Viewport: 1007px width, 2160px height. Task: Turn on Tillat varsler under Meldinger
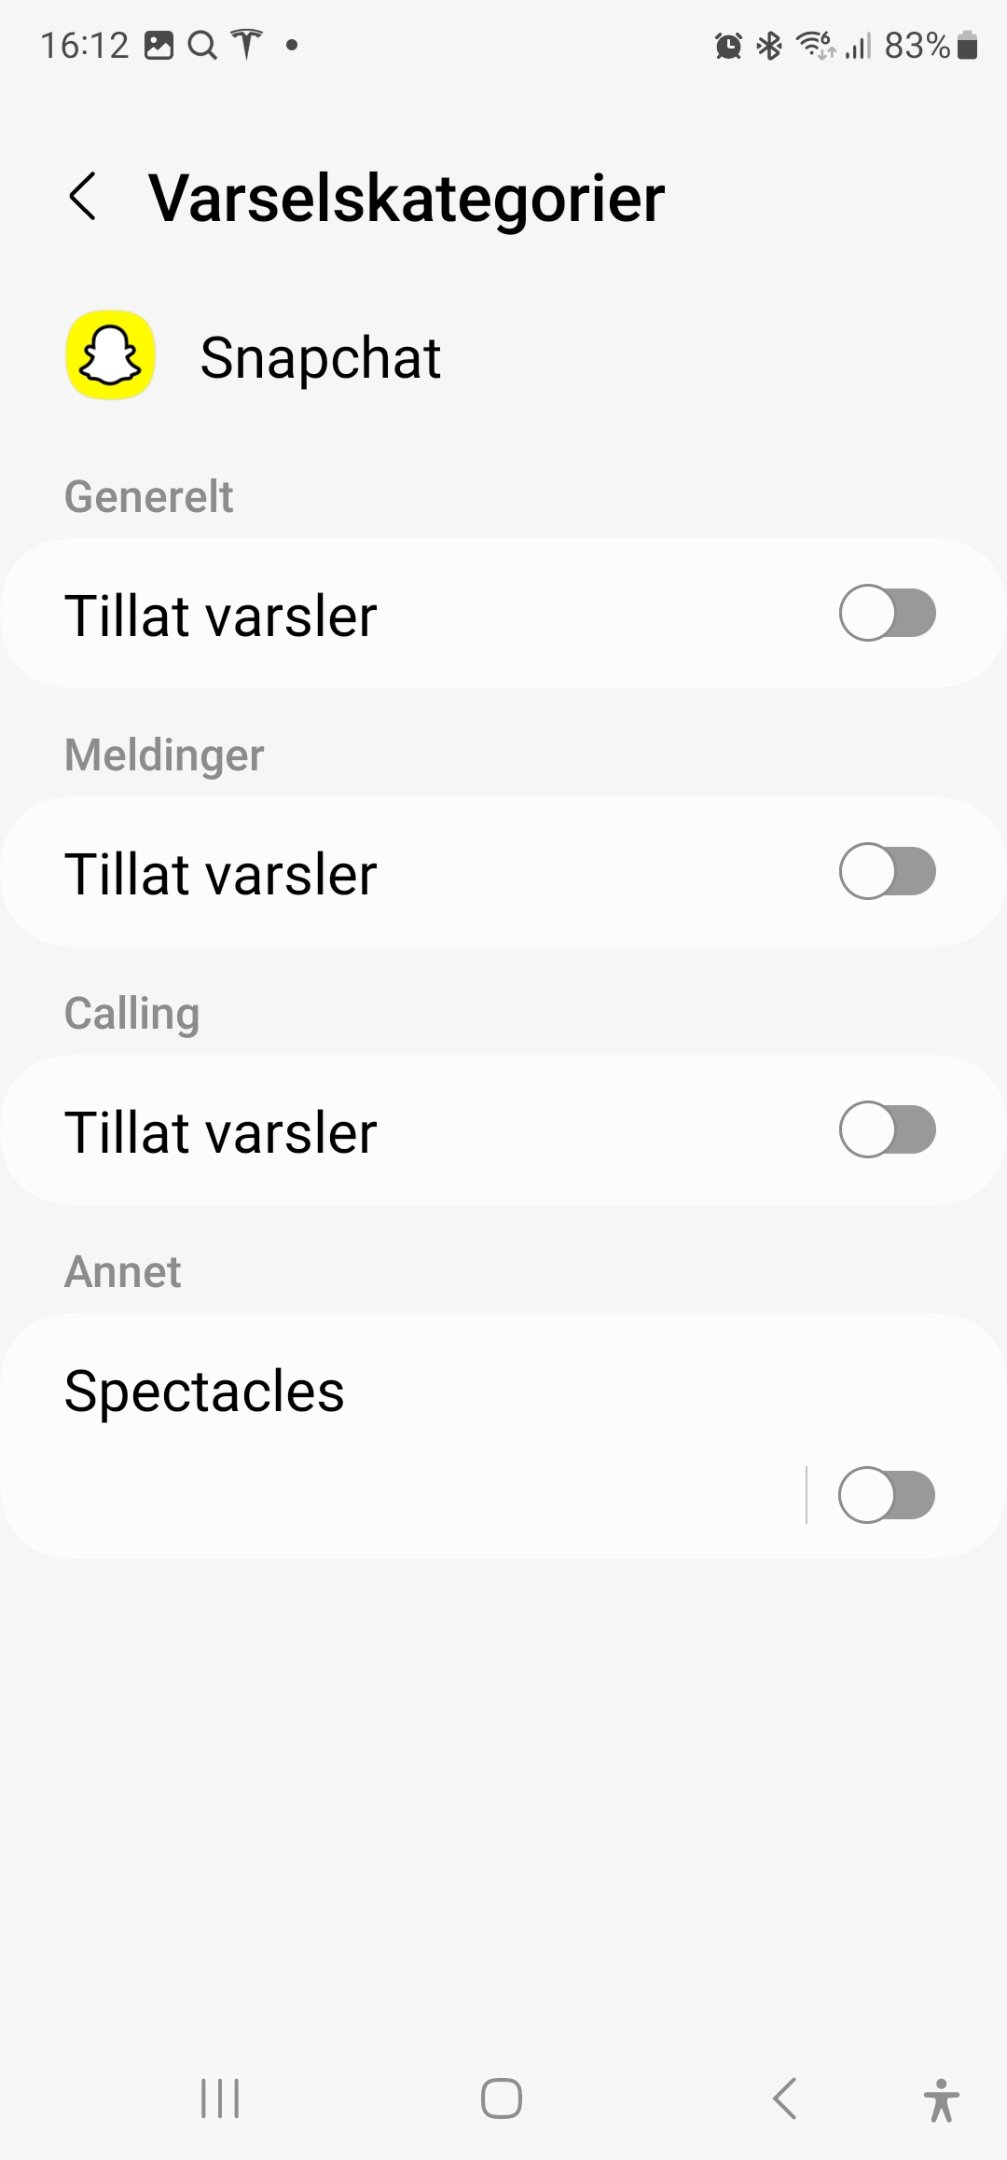pyautogui.click(x=887, y=872)
